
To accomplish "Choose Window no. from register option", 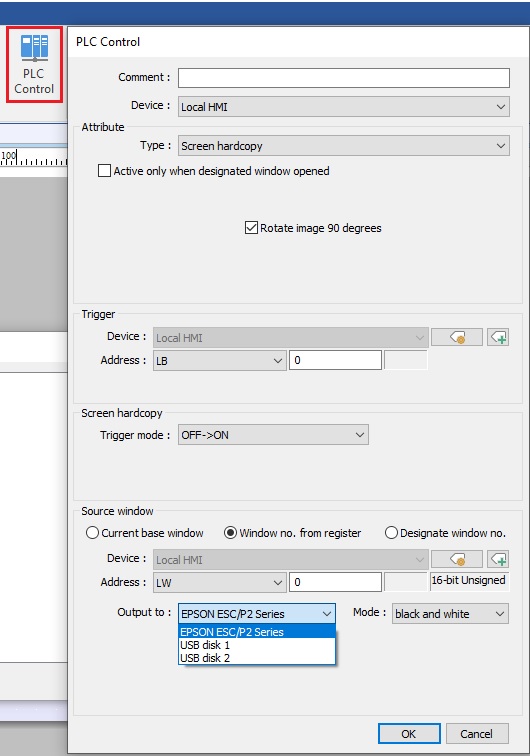I will tap(231, 533).
